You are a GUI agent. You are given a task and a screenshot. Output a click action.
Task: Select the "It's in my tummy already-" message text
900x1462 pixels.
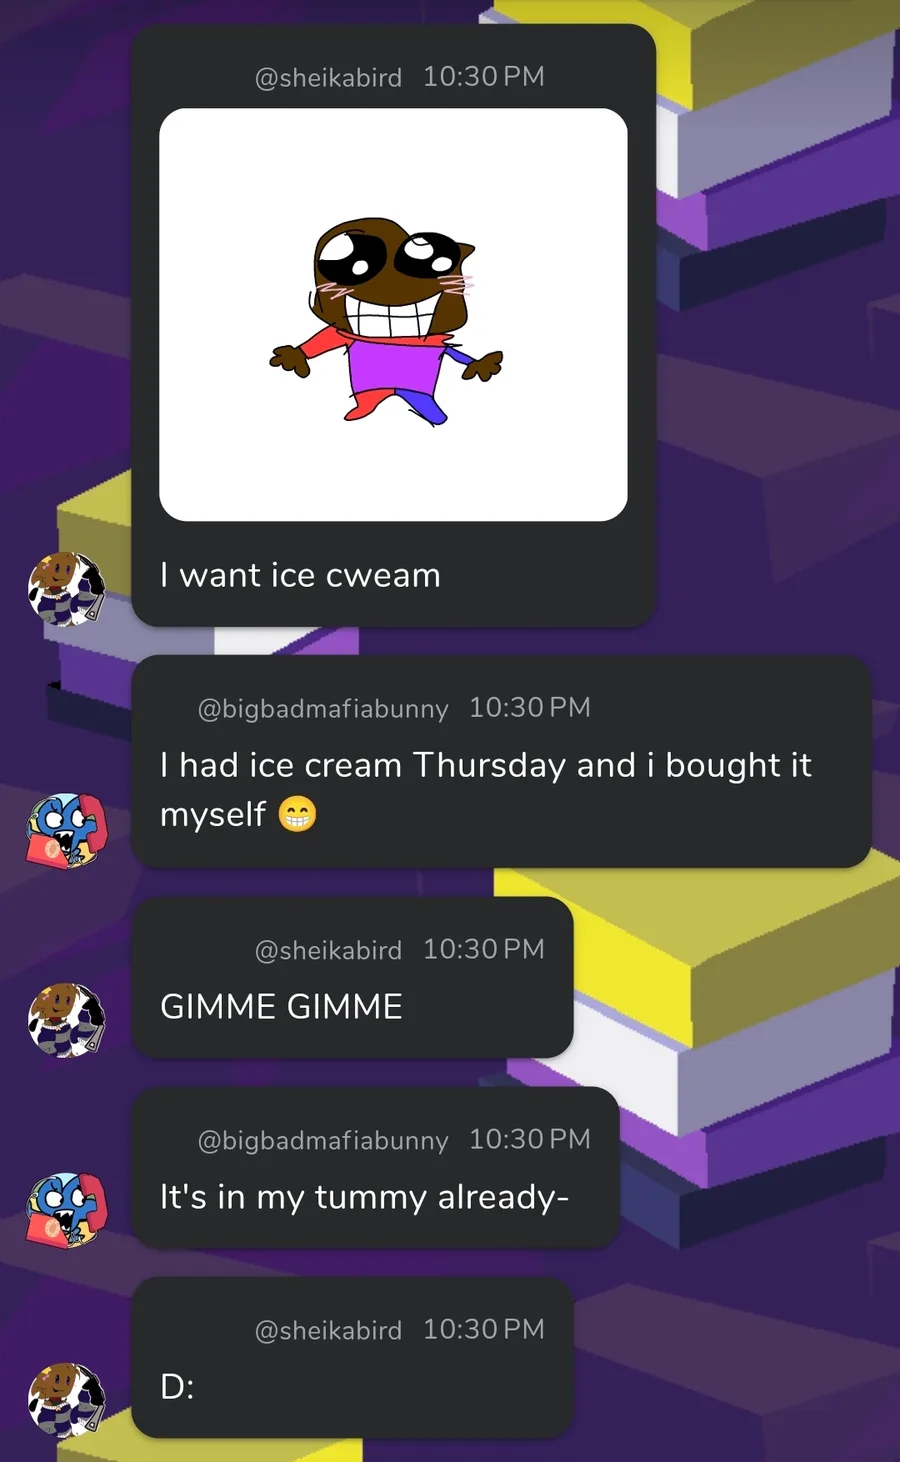pyautogui.click(x=364, y=1197)
